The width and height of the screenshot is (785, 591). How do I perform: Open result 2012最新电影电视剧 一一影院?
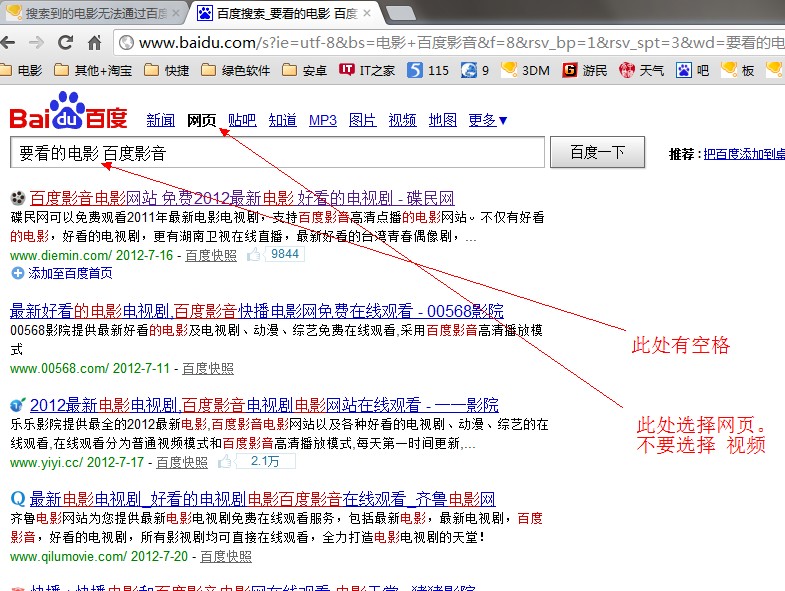click(264, 405)
